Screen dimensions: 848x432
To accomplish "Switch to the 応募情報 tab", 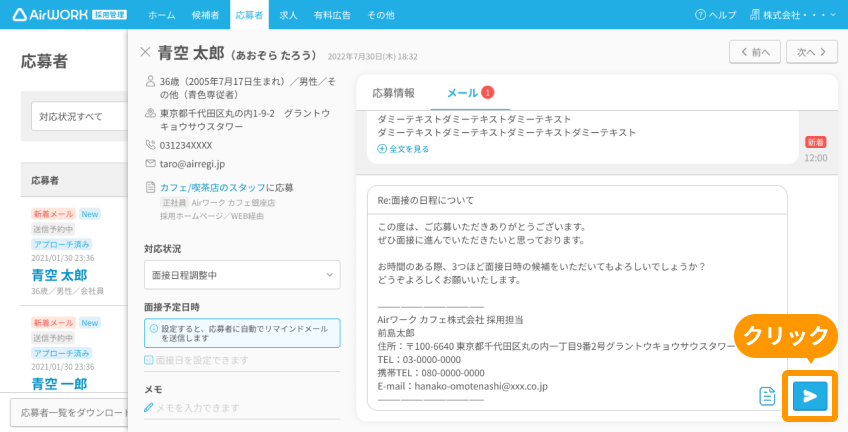I will [393, 93].
